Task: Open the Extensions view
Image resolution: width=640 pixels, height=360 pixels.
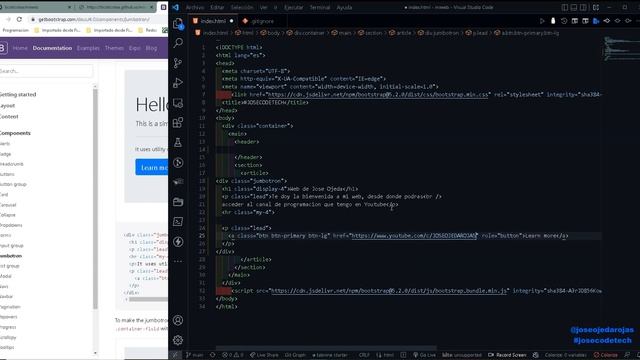Action: (178, 122)
